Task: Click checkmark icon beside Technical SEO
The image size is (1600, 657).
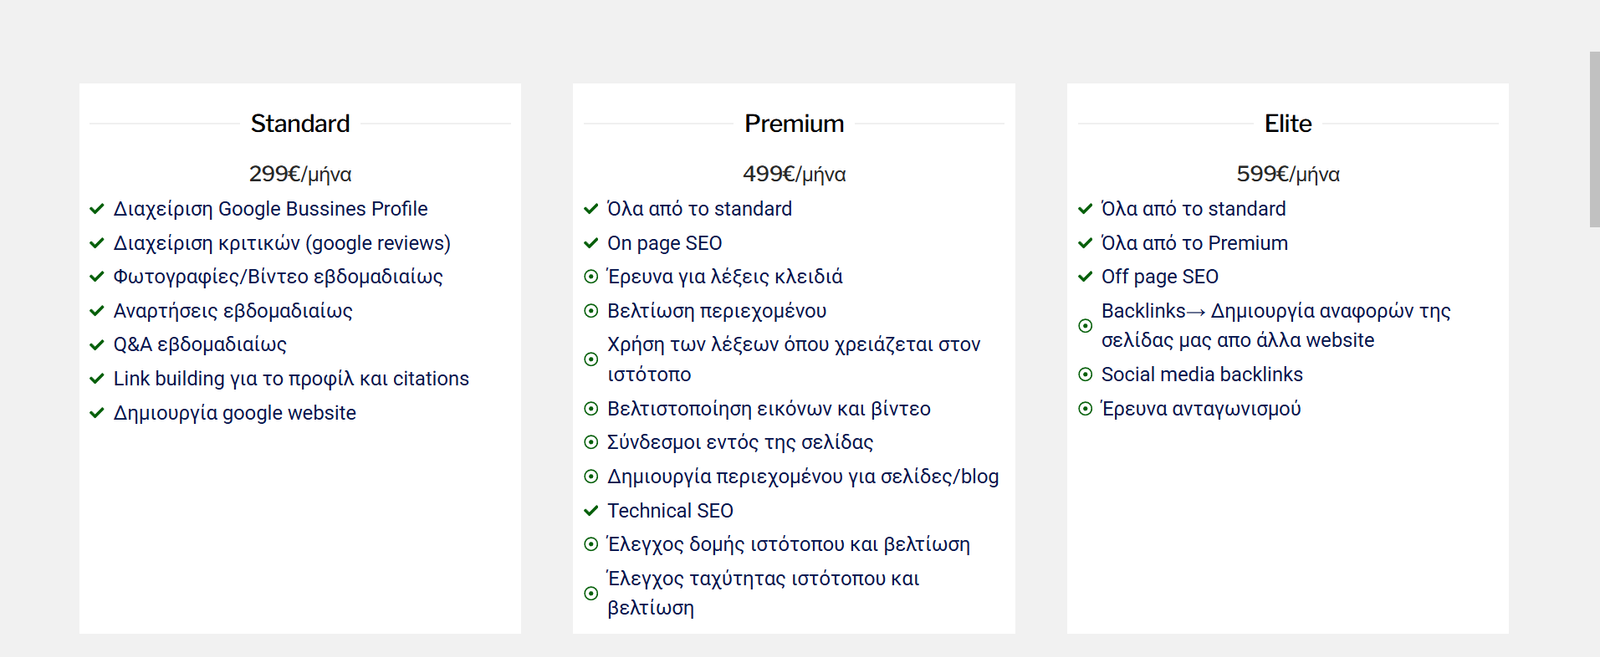Action: [591, 511]
